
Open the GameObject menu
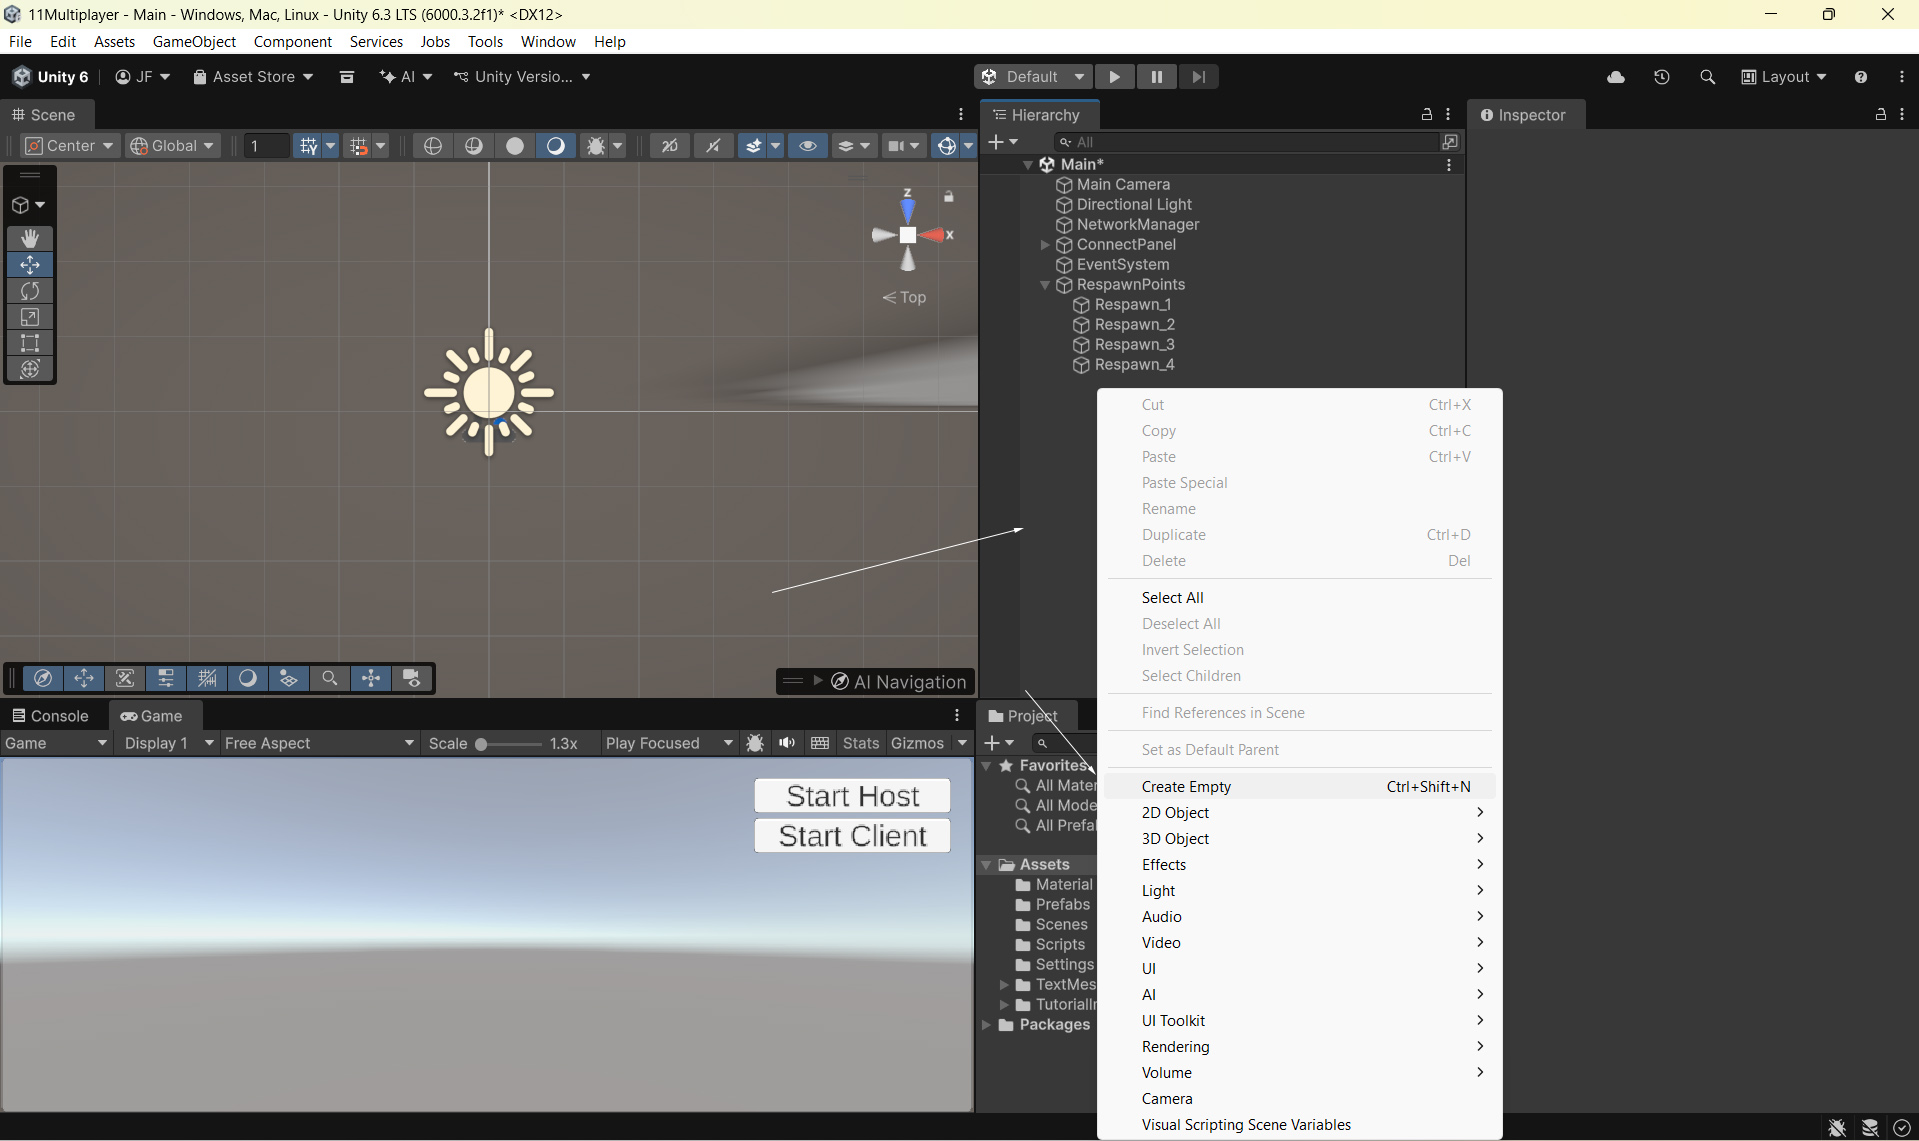click(194, 42)
